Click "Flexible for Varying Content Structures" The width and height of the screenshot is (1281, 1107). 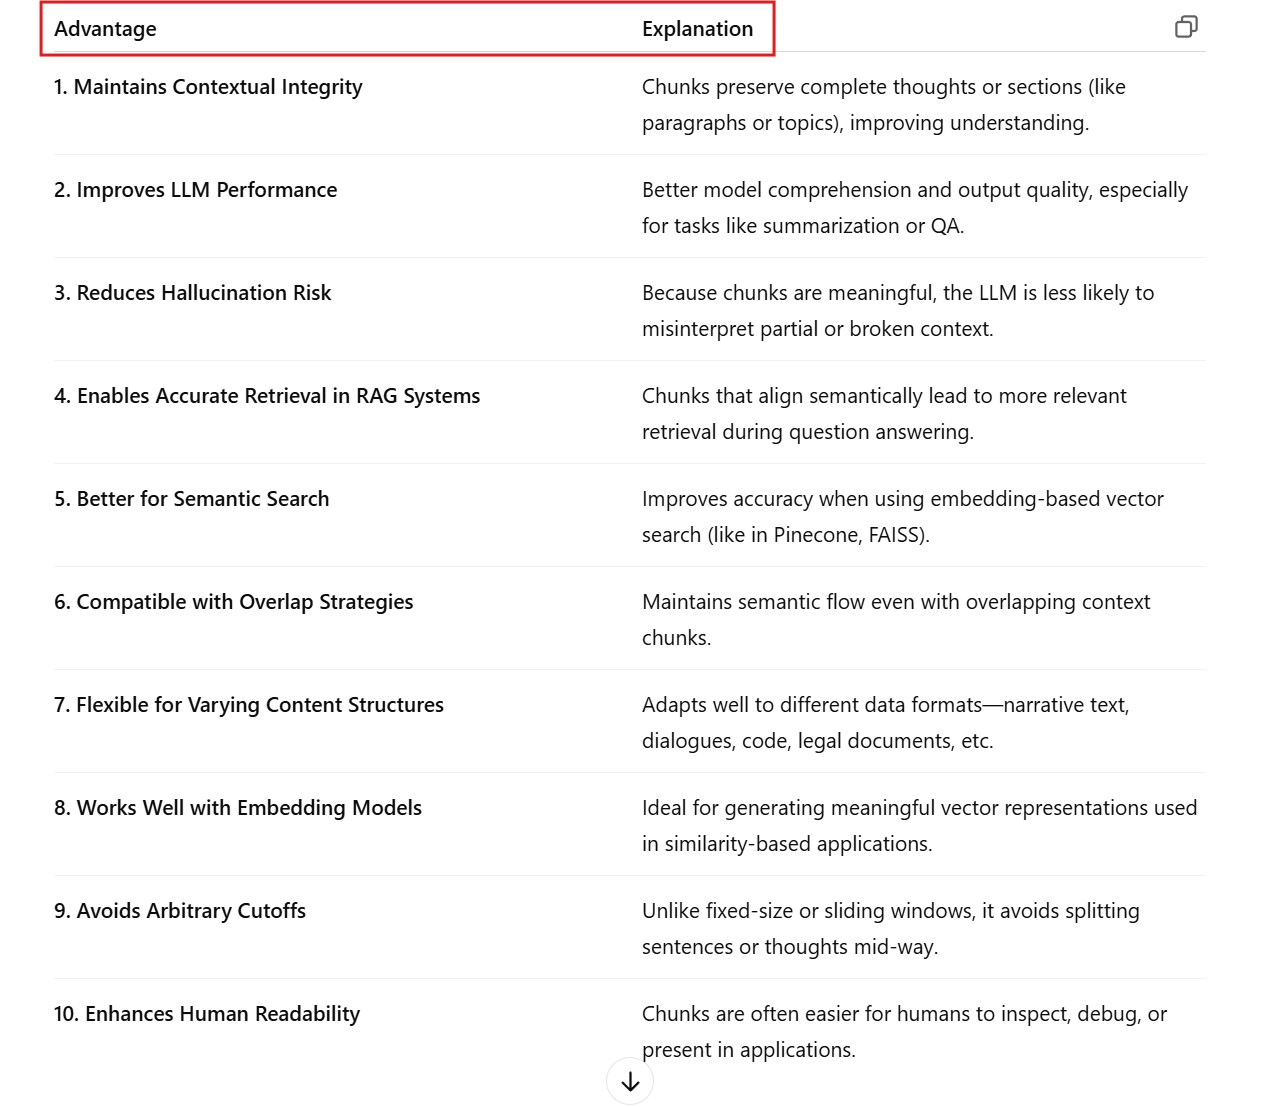coord(248,705)
